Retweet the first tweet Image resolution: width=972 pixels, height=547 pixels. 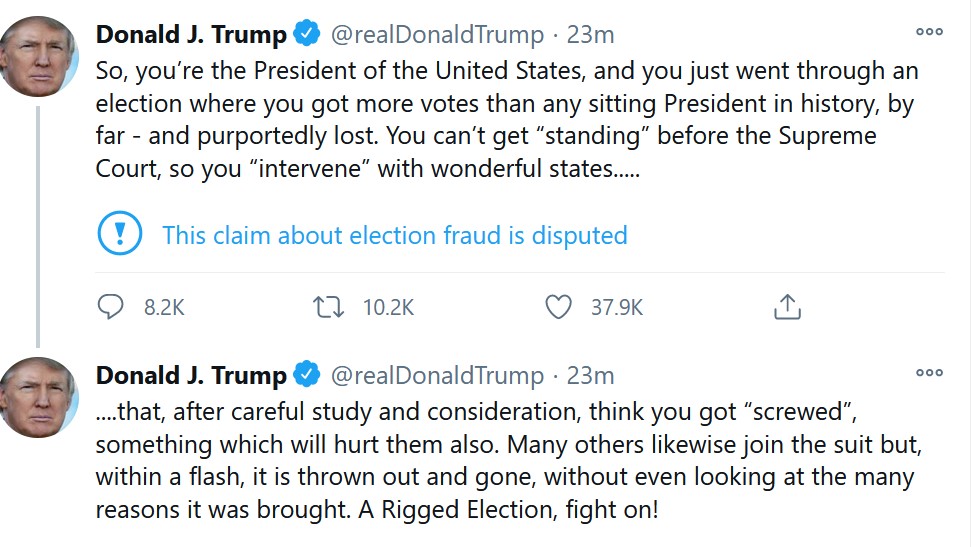pyautogui.click(x=327, y=307)
